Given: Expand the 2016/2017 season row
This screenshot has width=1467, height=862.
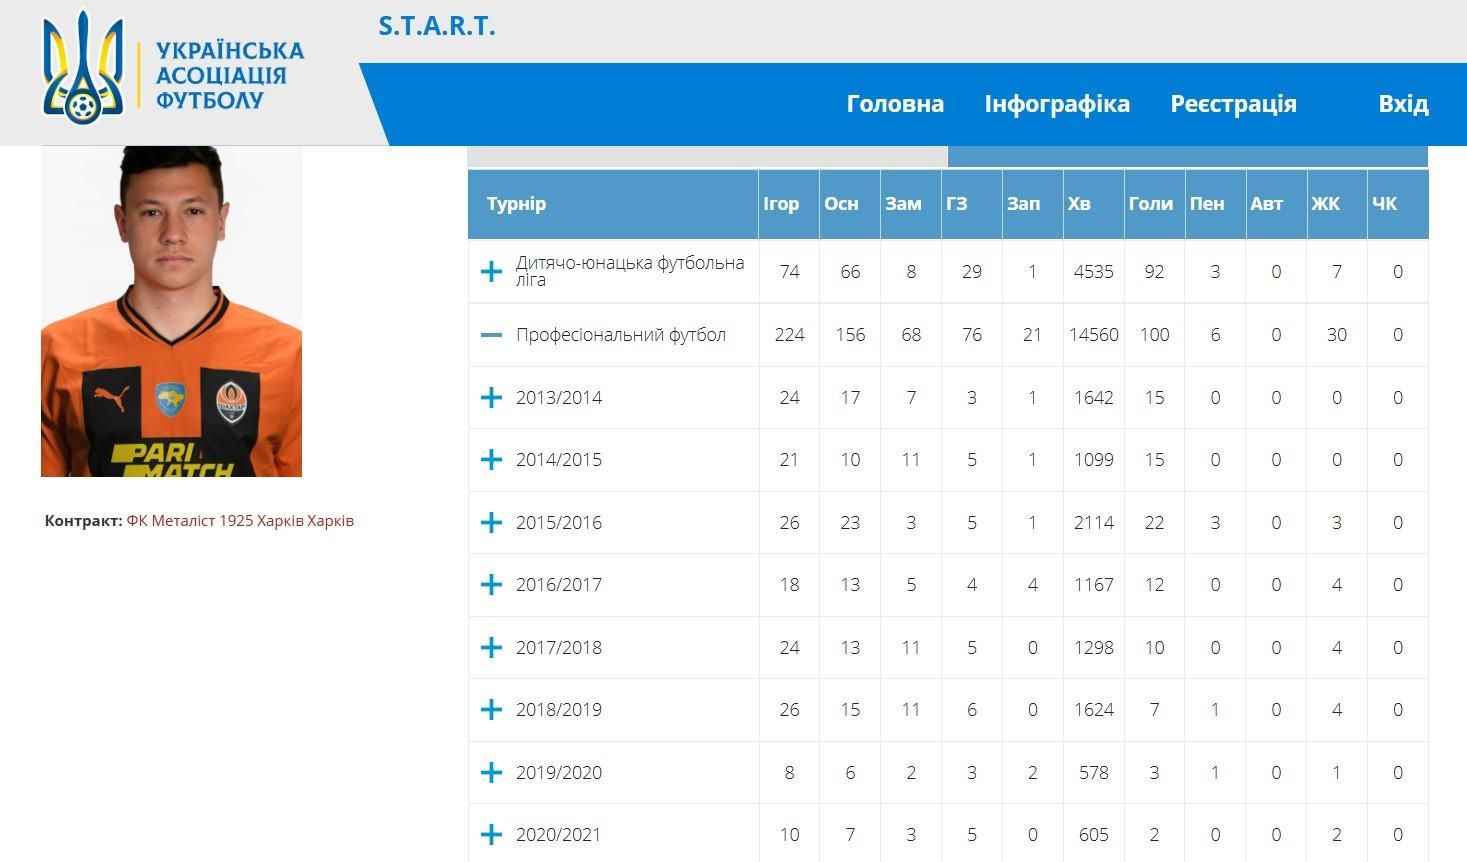Looking at the screenshot, I should [491, 585].
